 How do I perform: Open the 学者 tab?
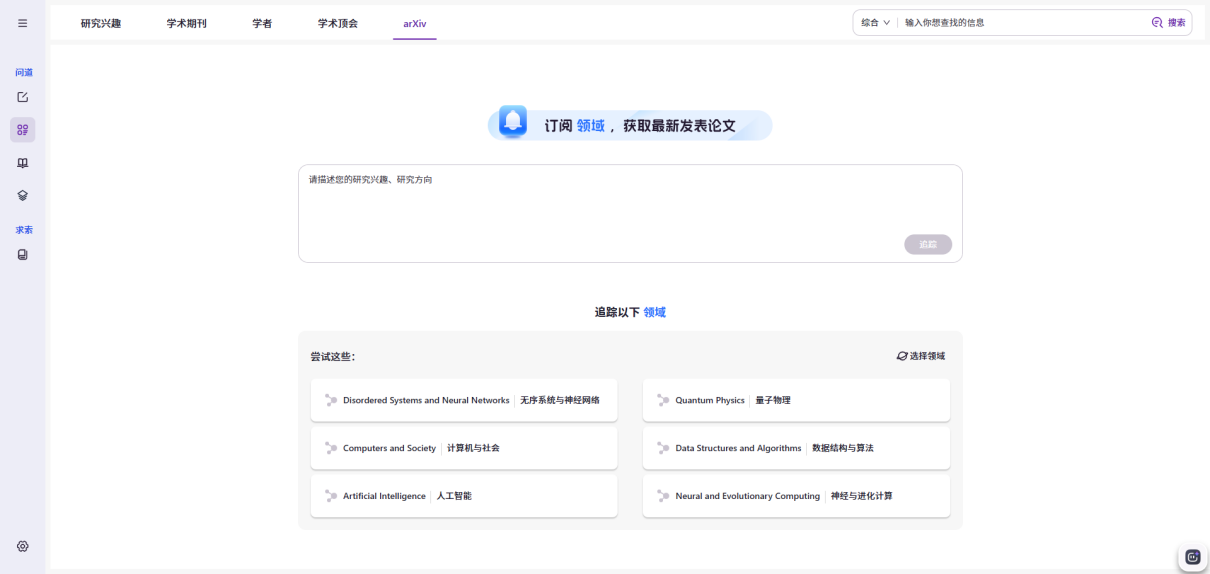(262, 23)
